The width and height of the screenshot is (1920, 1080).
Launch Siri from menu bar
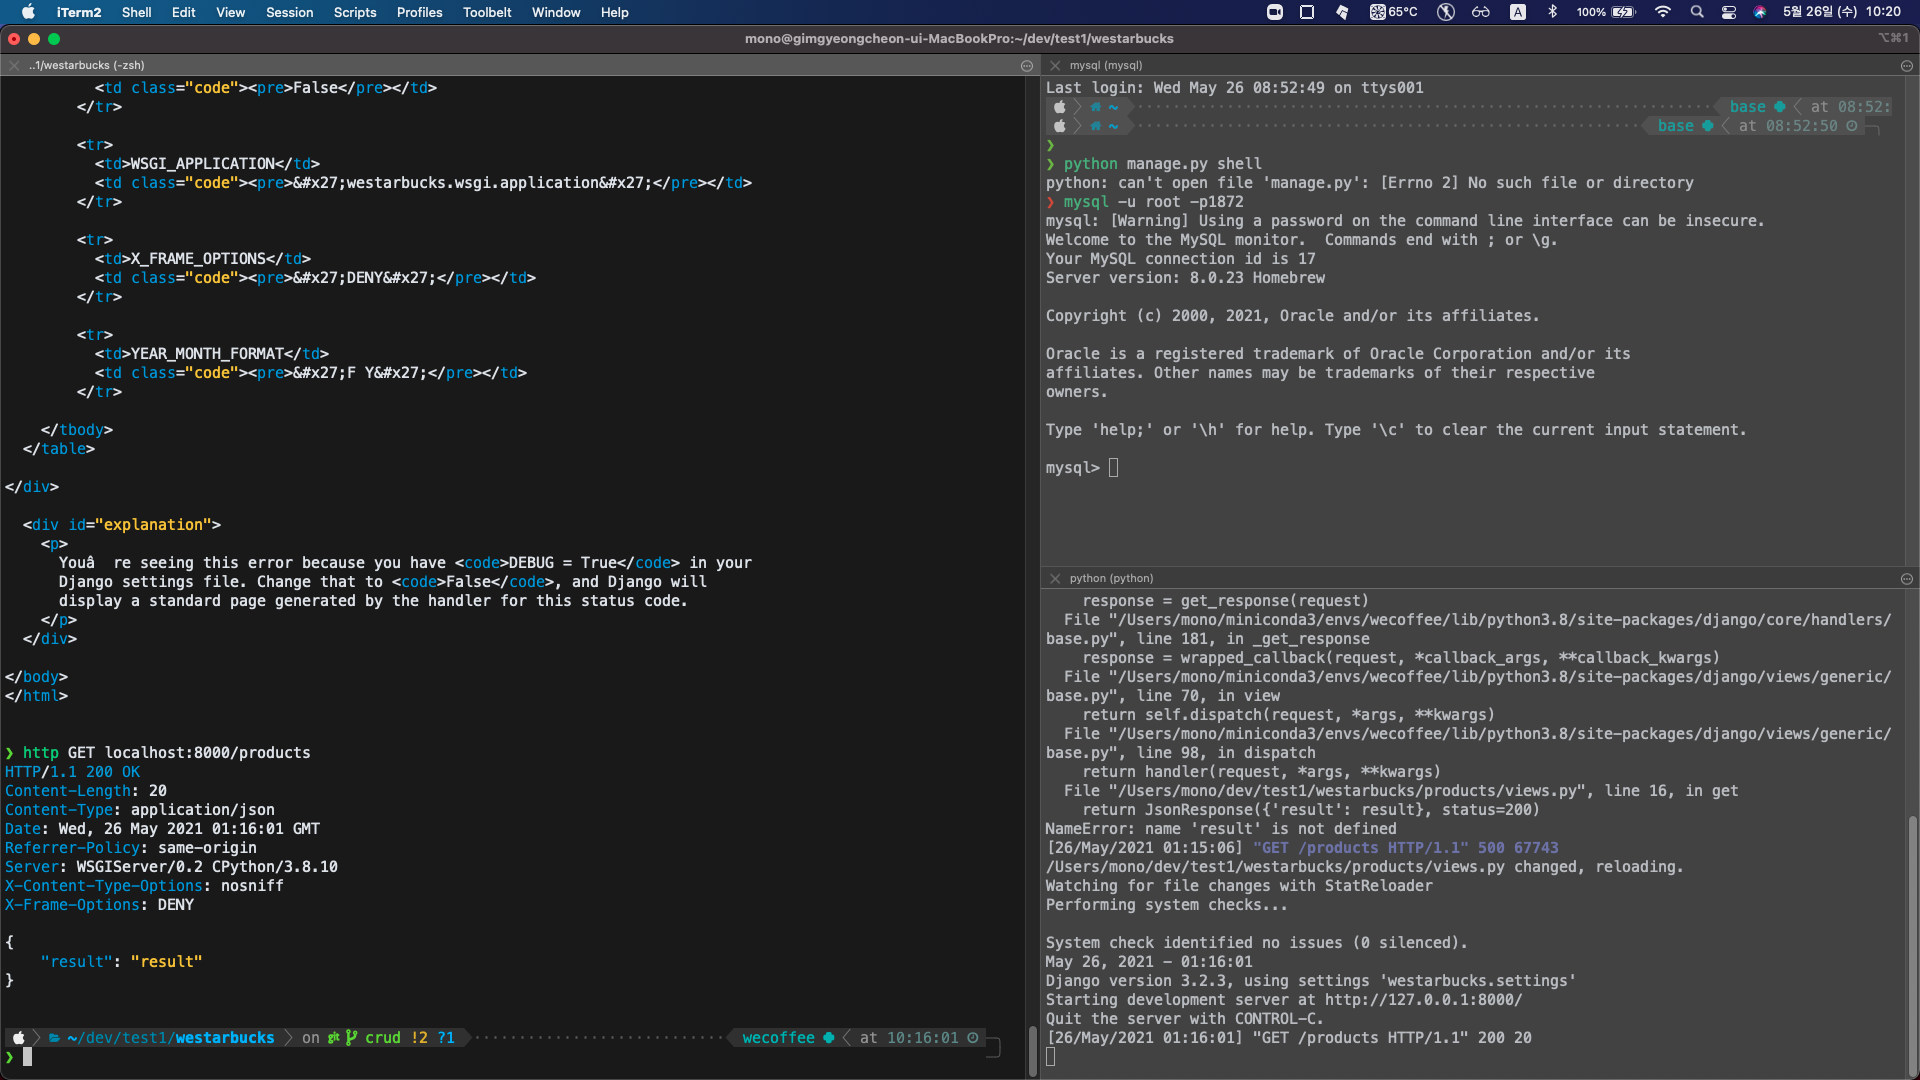click(1760, 12)
